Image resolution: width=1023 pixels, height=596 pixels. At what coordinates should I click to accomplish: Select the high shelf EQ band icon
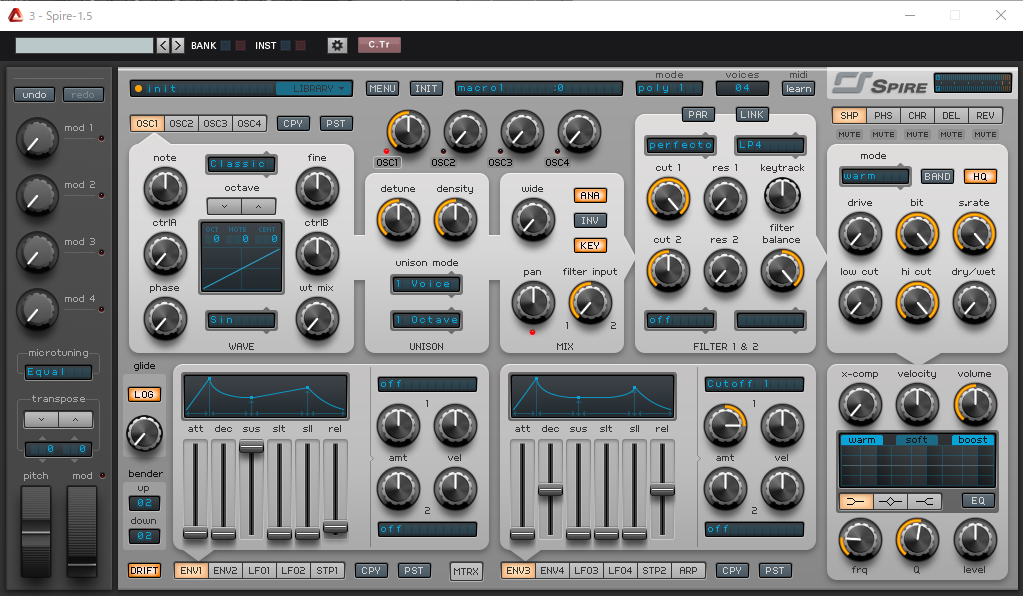click(924, 501)
